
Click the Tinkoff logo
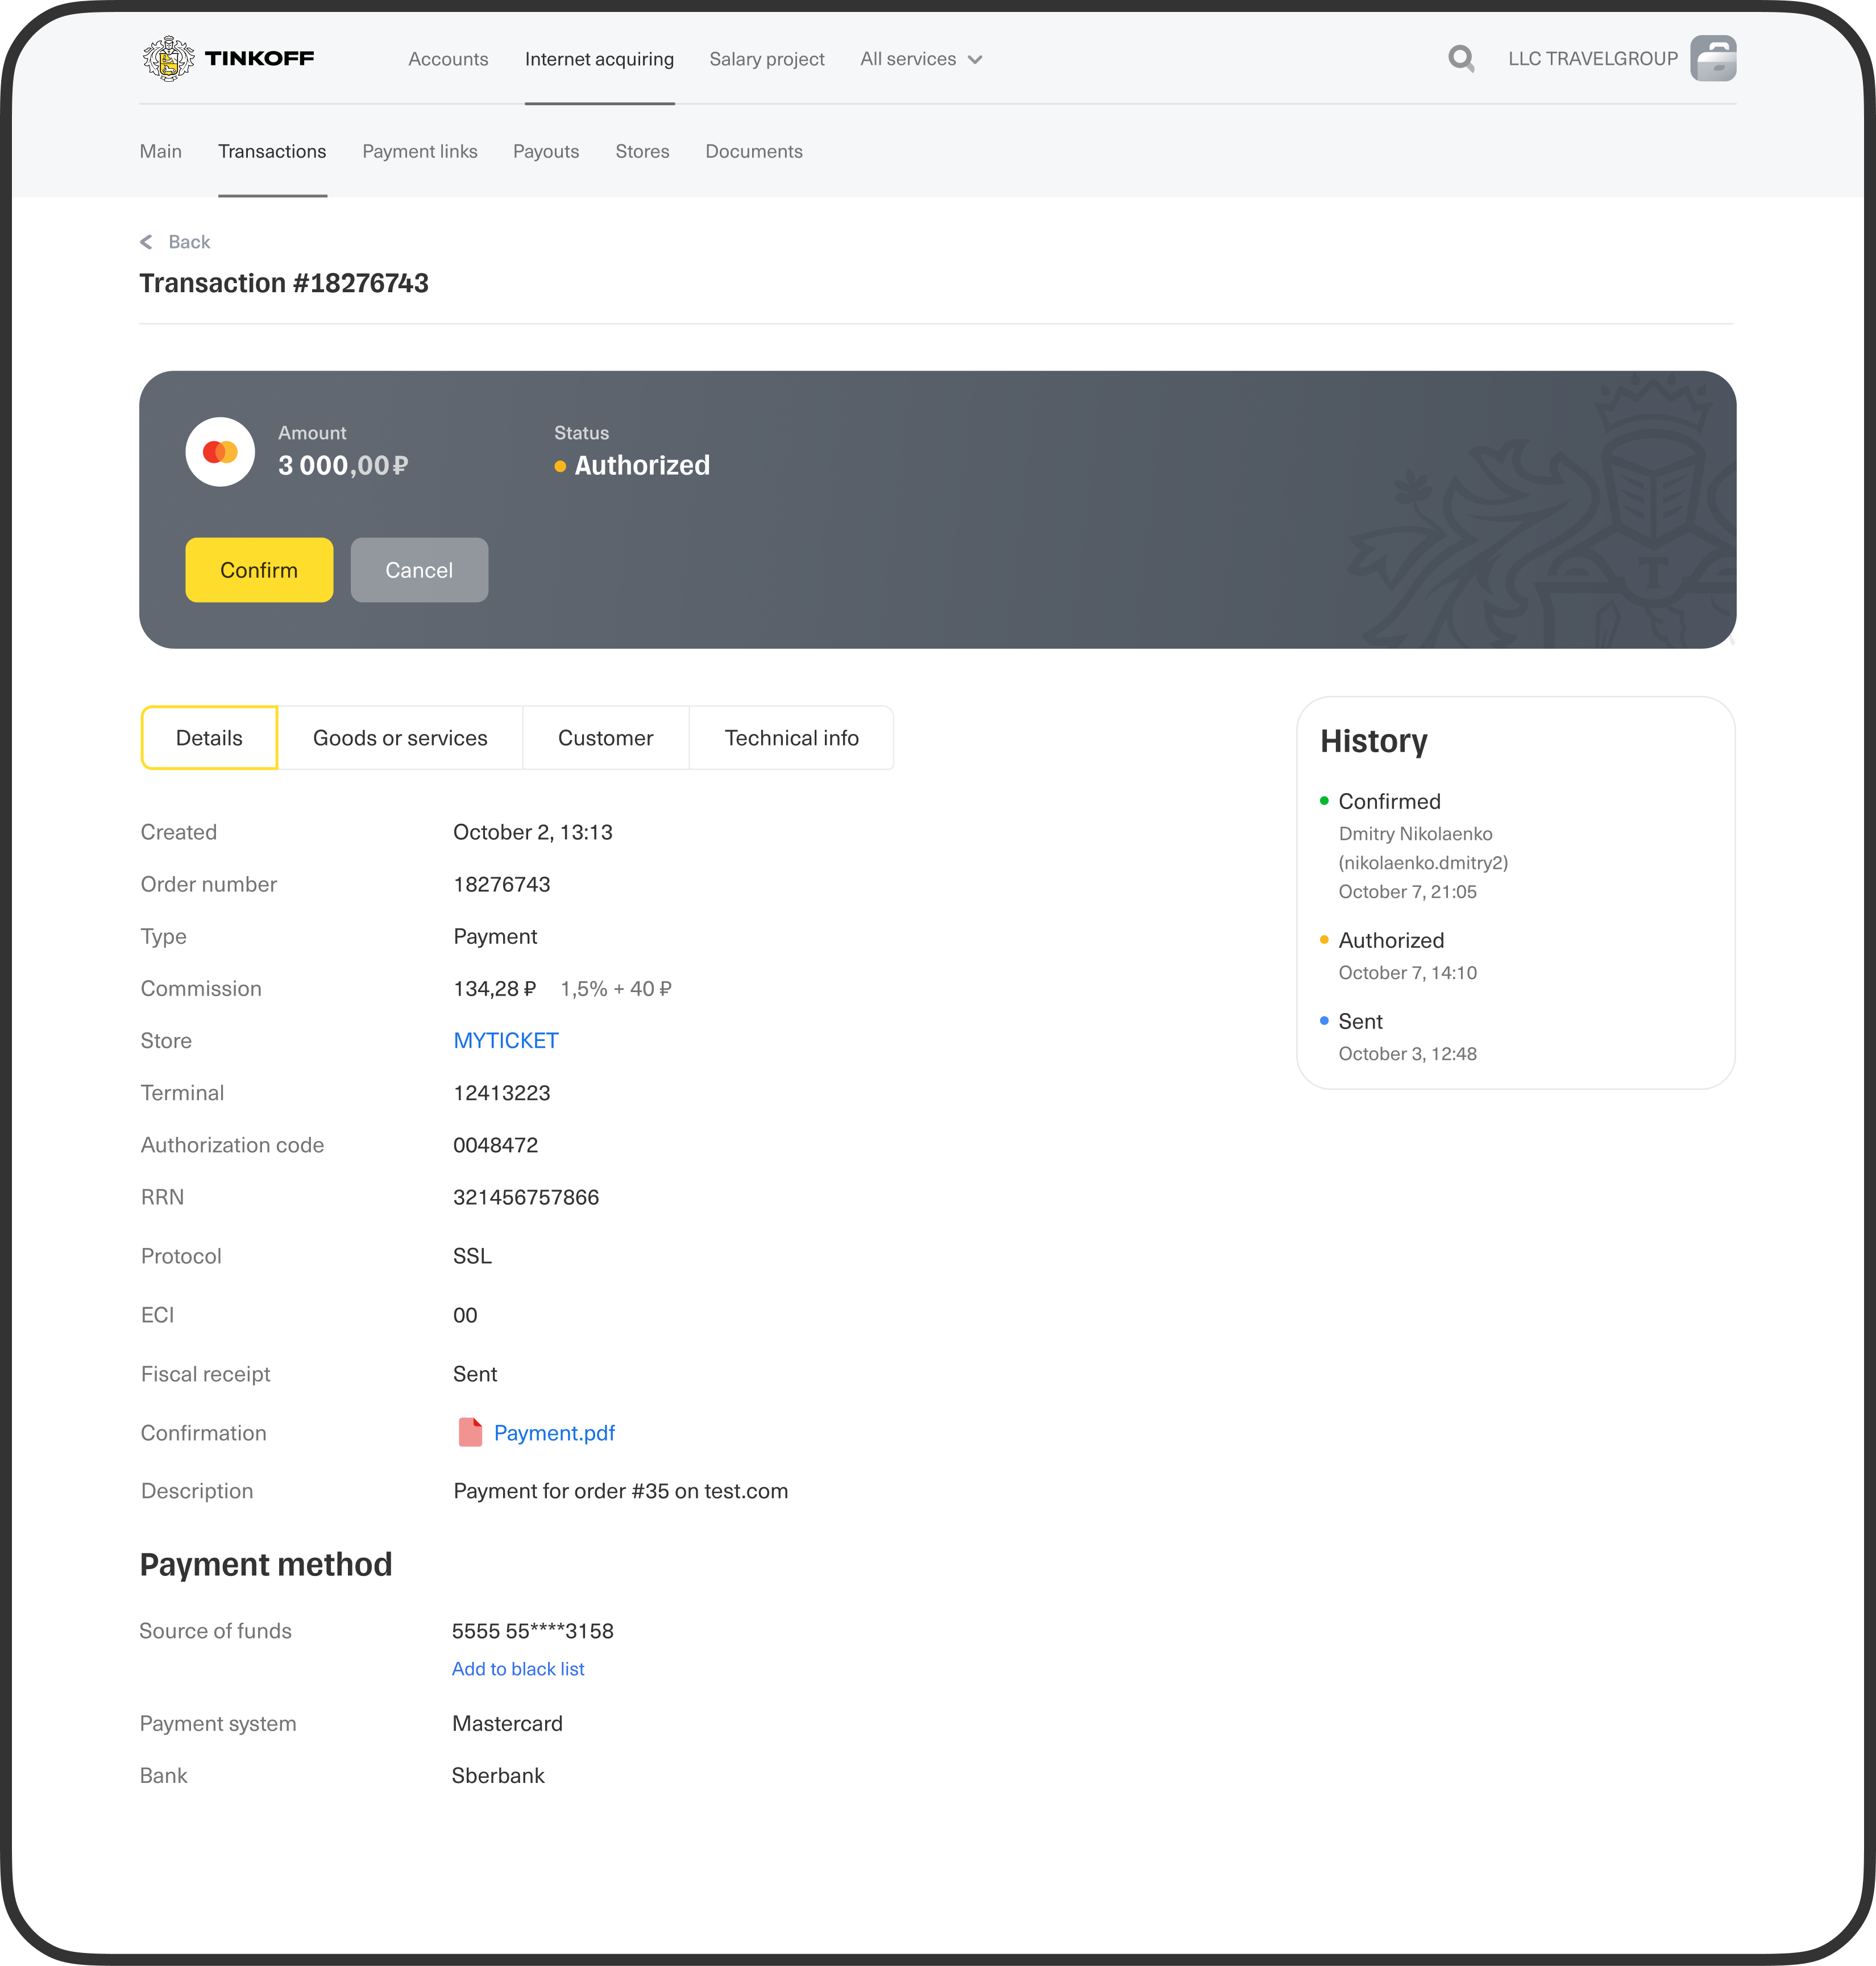228,59
